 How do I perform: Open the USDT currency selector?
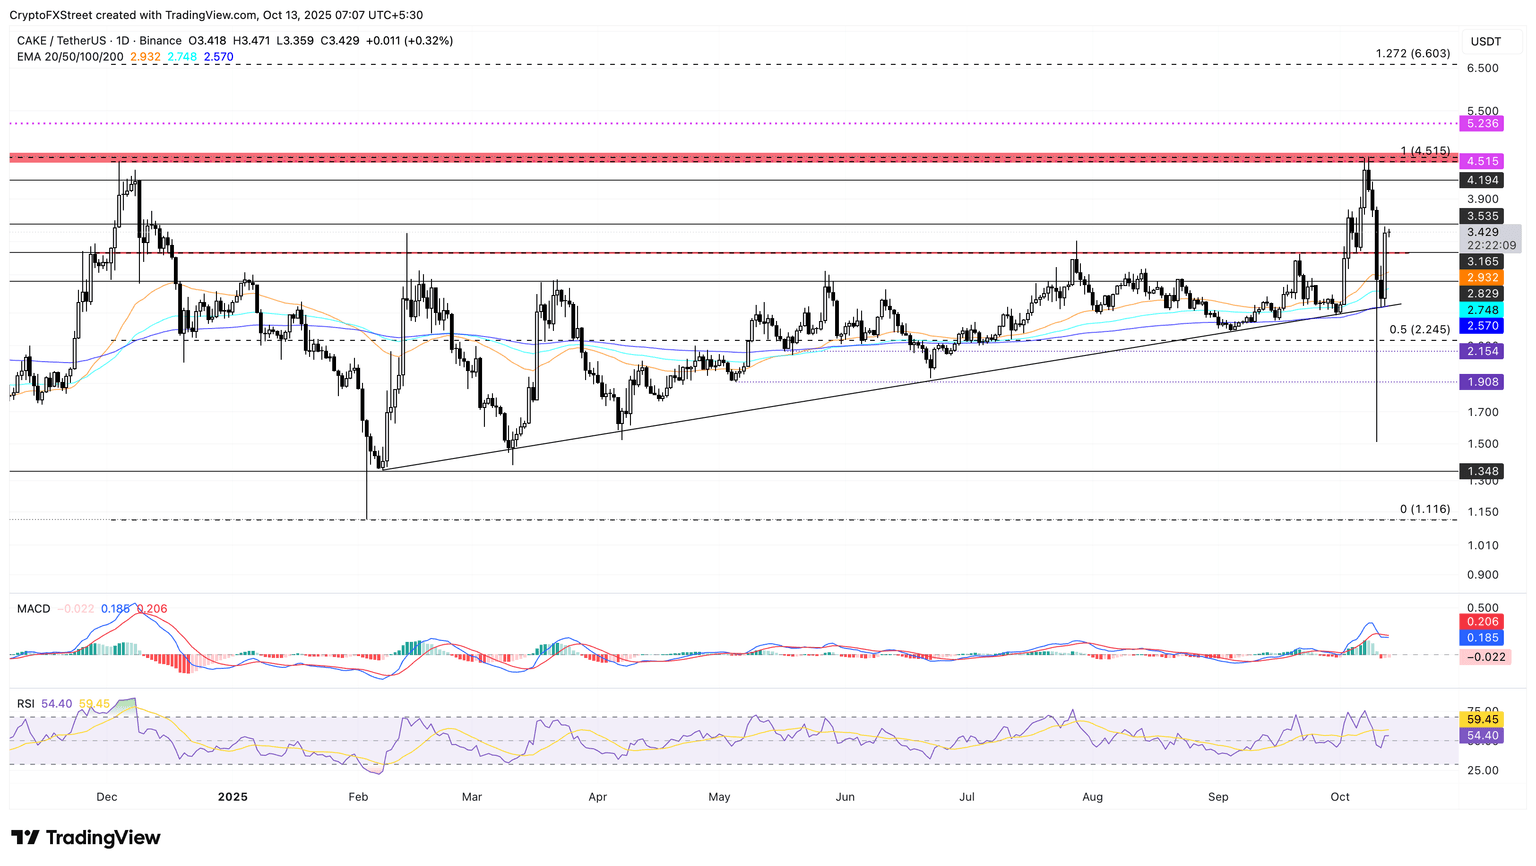click(x=1485, y=41)
